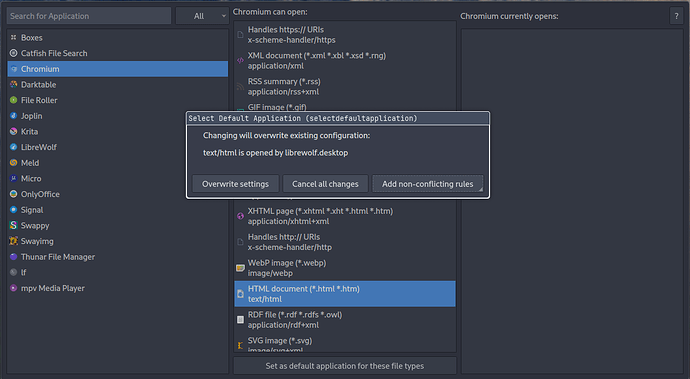The image size is (690, 379).
Task: Open the help question mark button
Action: pyautogui.click(x=676, y=16)
